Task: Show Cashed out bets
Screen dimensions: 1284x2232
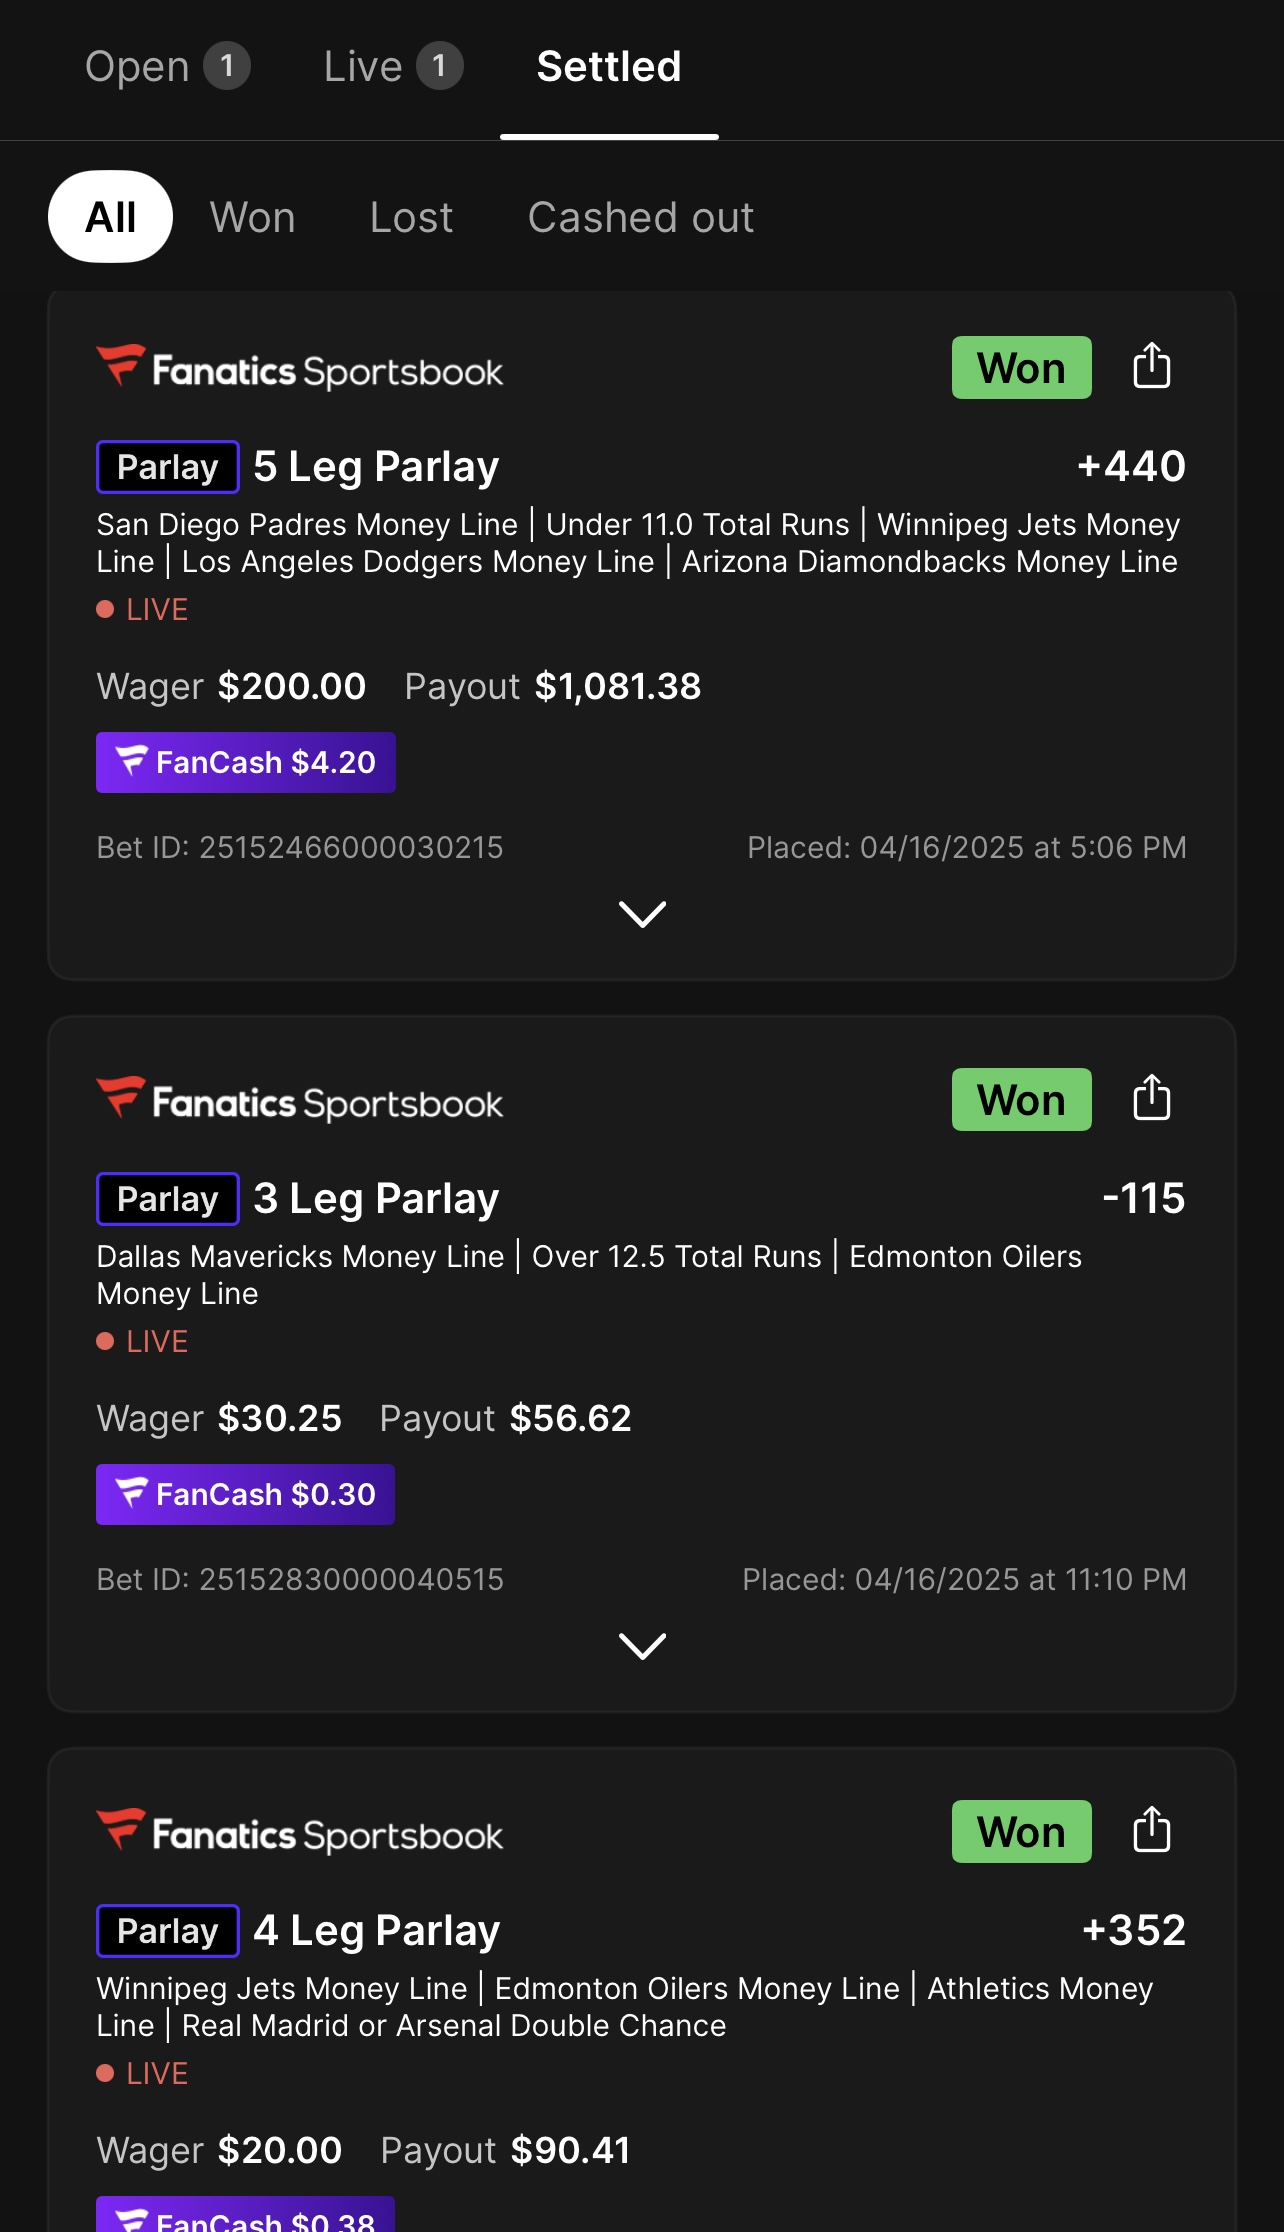Action: pyautogui.click(x=641, y=217)
